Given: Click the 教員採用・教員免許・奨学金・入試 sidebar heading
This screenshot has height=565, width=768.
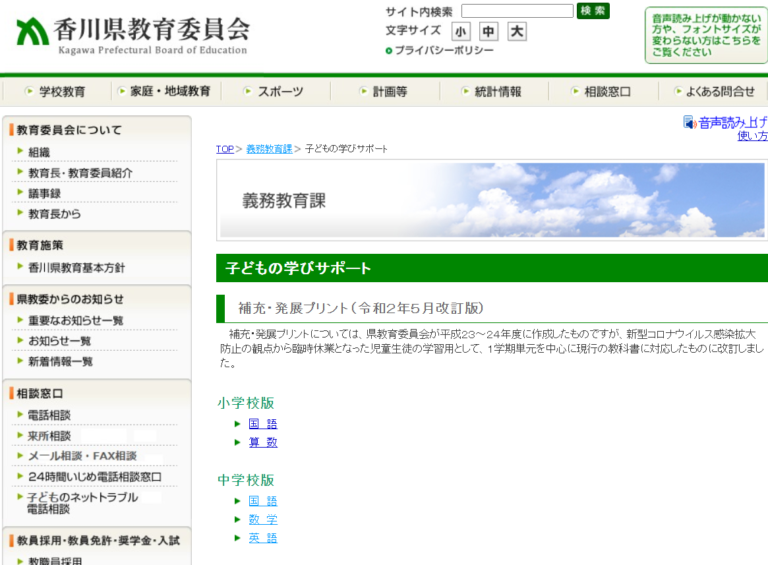Looking at the screenshot, I should pos(98,541).
